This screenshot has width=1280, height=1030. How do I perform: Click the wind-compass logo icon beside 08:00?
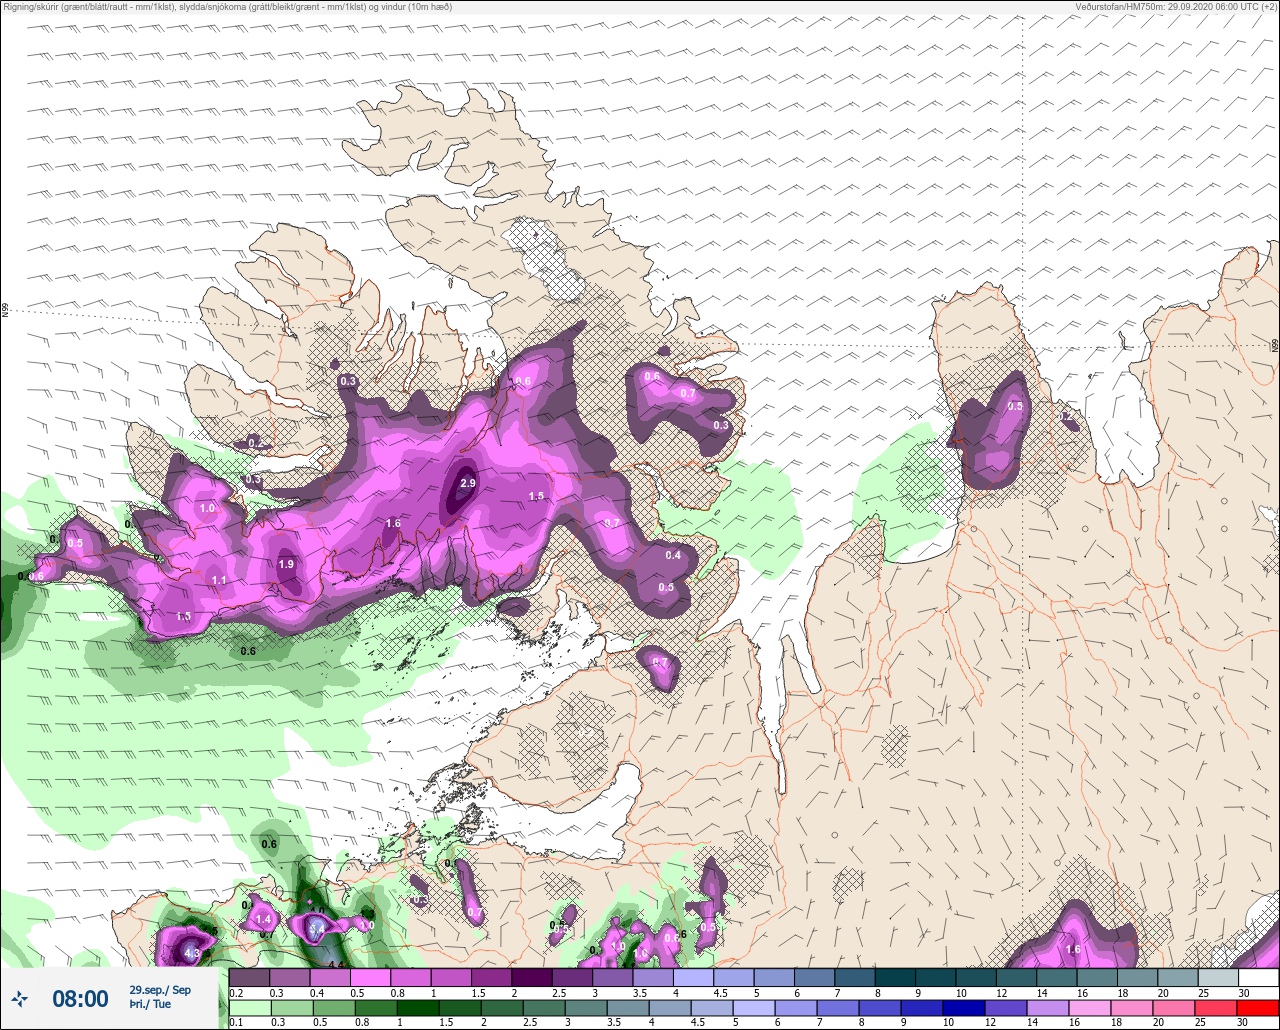(x=20, y=998)
